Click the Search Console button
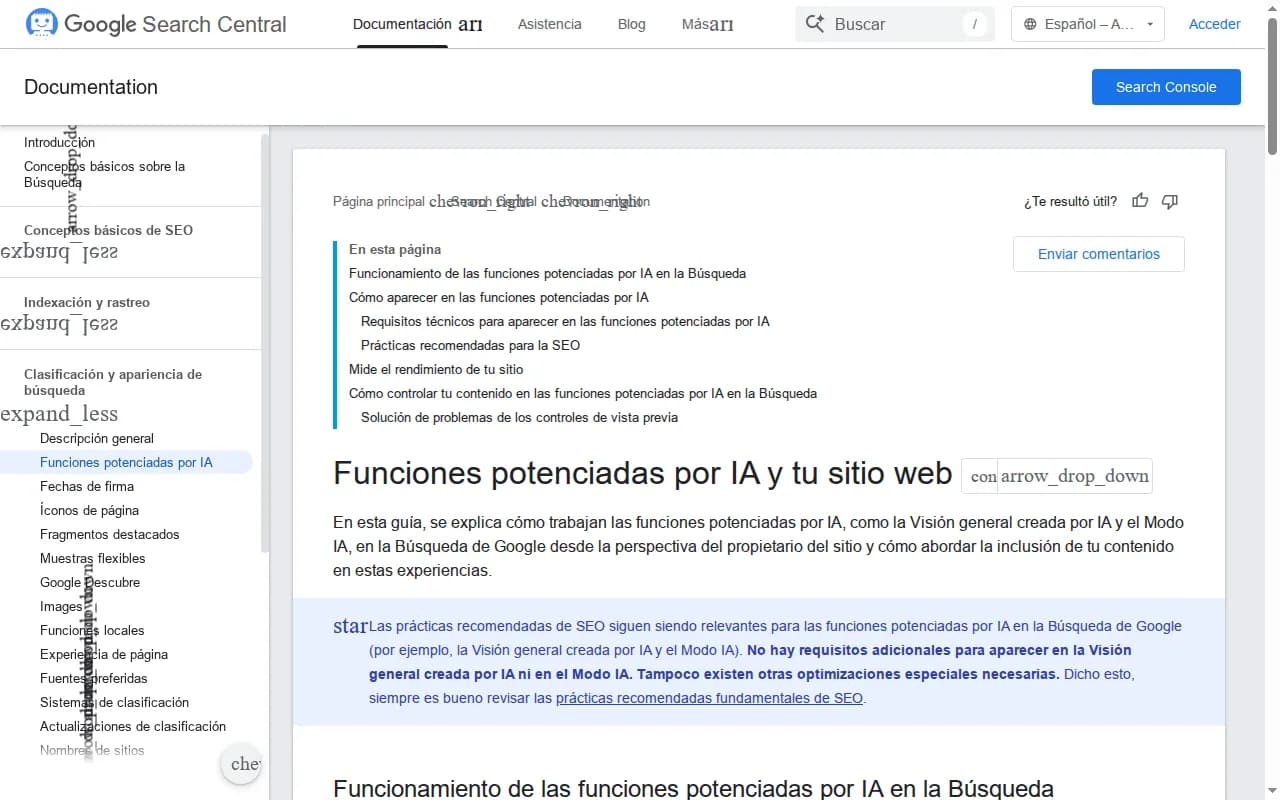The image size is (1280, 800). click(x=1166, y=87)
